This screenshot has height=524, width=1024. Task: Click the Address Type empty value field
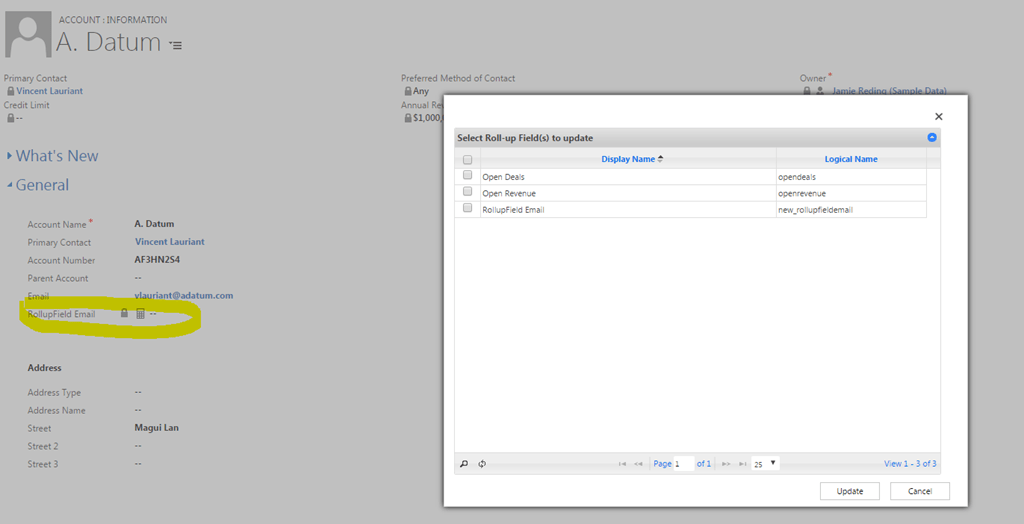point(138,392)
